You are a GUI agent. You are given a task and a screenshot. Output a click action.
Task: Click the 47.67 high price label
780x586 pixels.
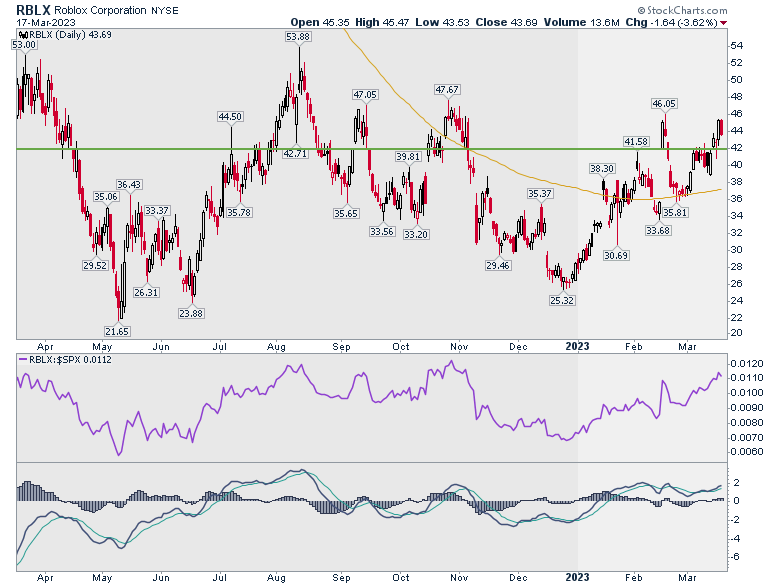447,90
